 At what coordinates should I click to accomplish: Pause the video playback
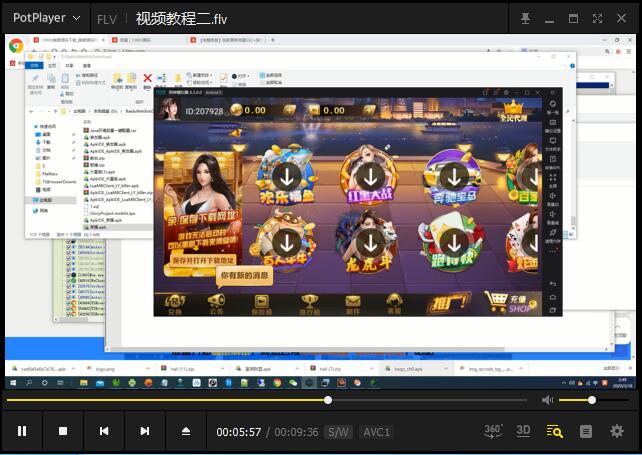coord(22,431)
